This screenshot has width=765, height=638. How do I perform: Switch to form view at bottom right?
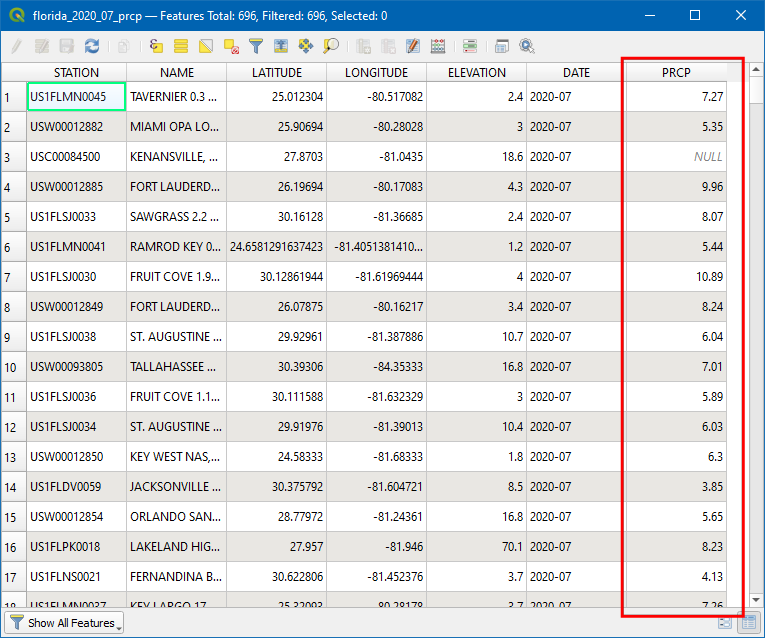(725, 623)
